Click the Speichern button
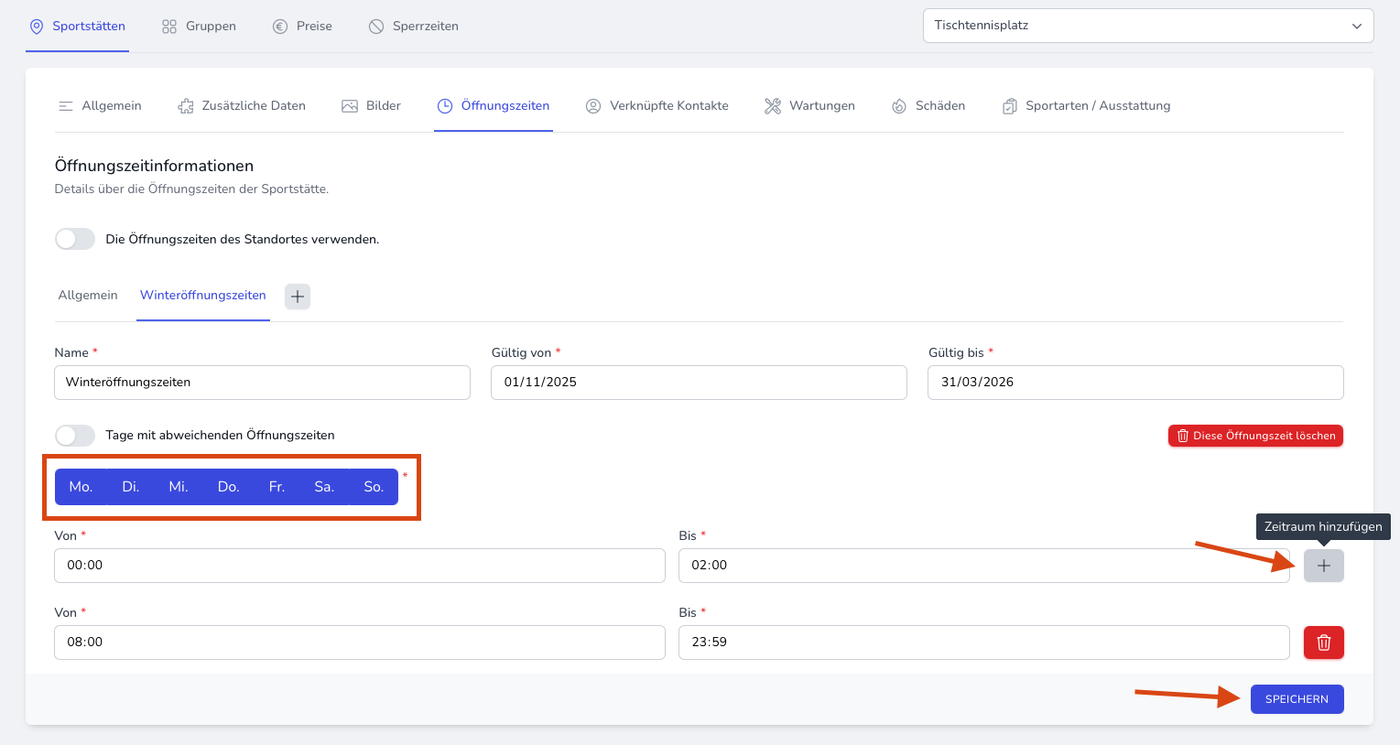The image size is (1400, 745). pos(1296,699)
